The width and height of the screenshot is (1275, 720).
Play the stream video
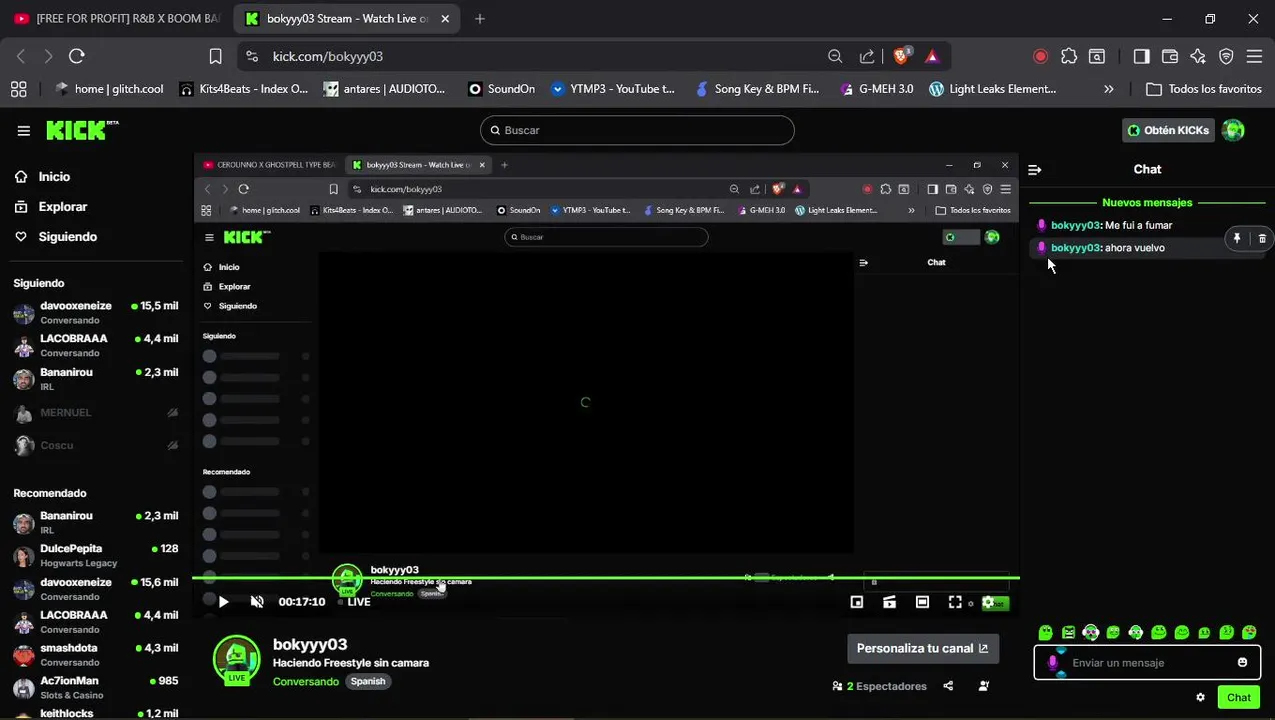[x=223, y=602]
